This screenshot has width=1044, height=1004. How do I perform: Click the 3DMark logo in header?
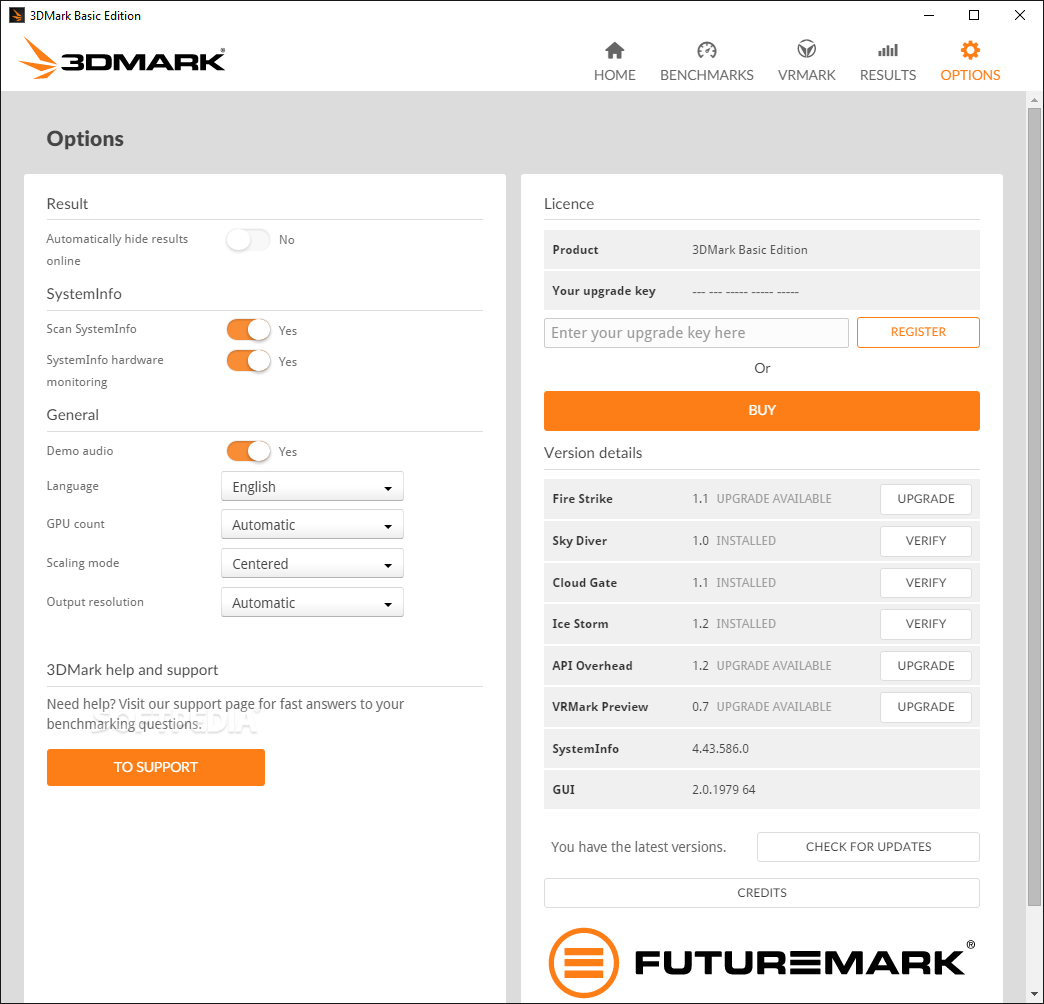coord(123,59)
